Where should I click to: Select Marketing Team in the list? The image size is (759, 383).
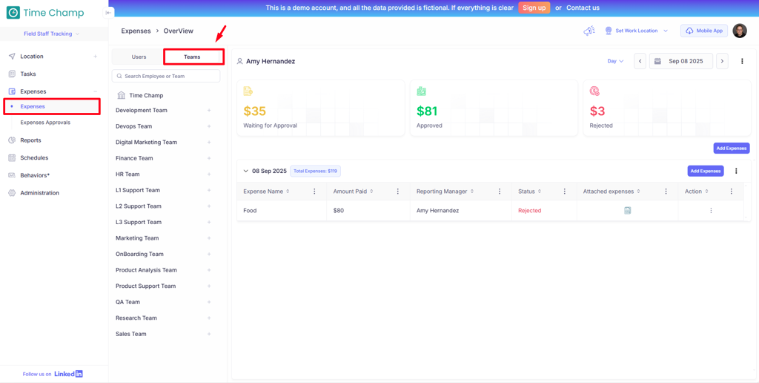137,238
